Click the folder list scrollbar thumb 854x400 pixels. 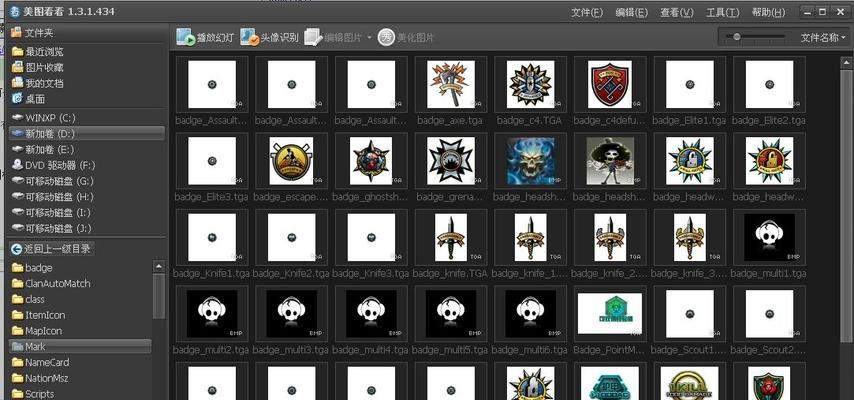click(158, 296)
